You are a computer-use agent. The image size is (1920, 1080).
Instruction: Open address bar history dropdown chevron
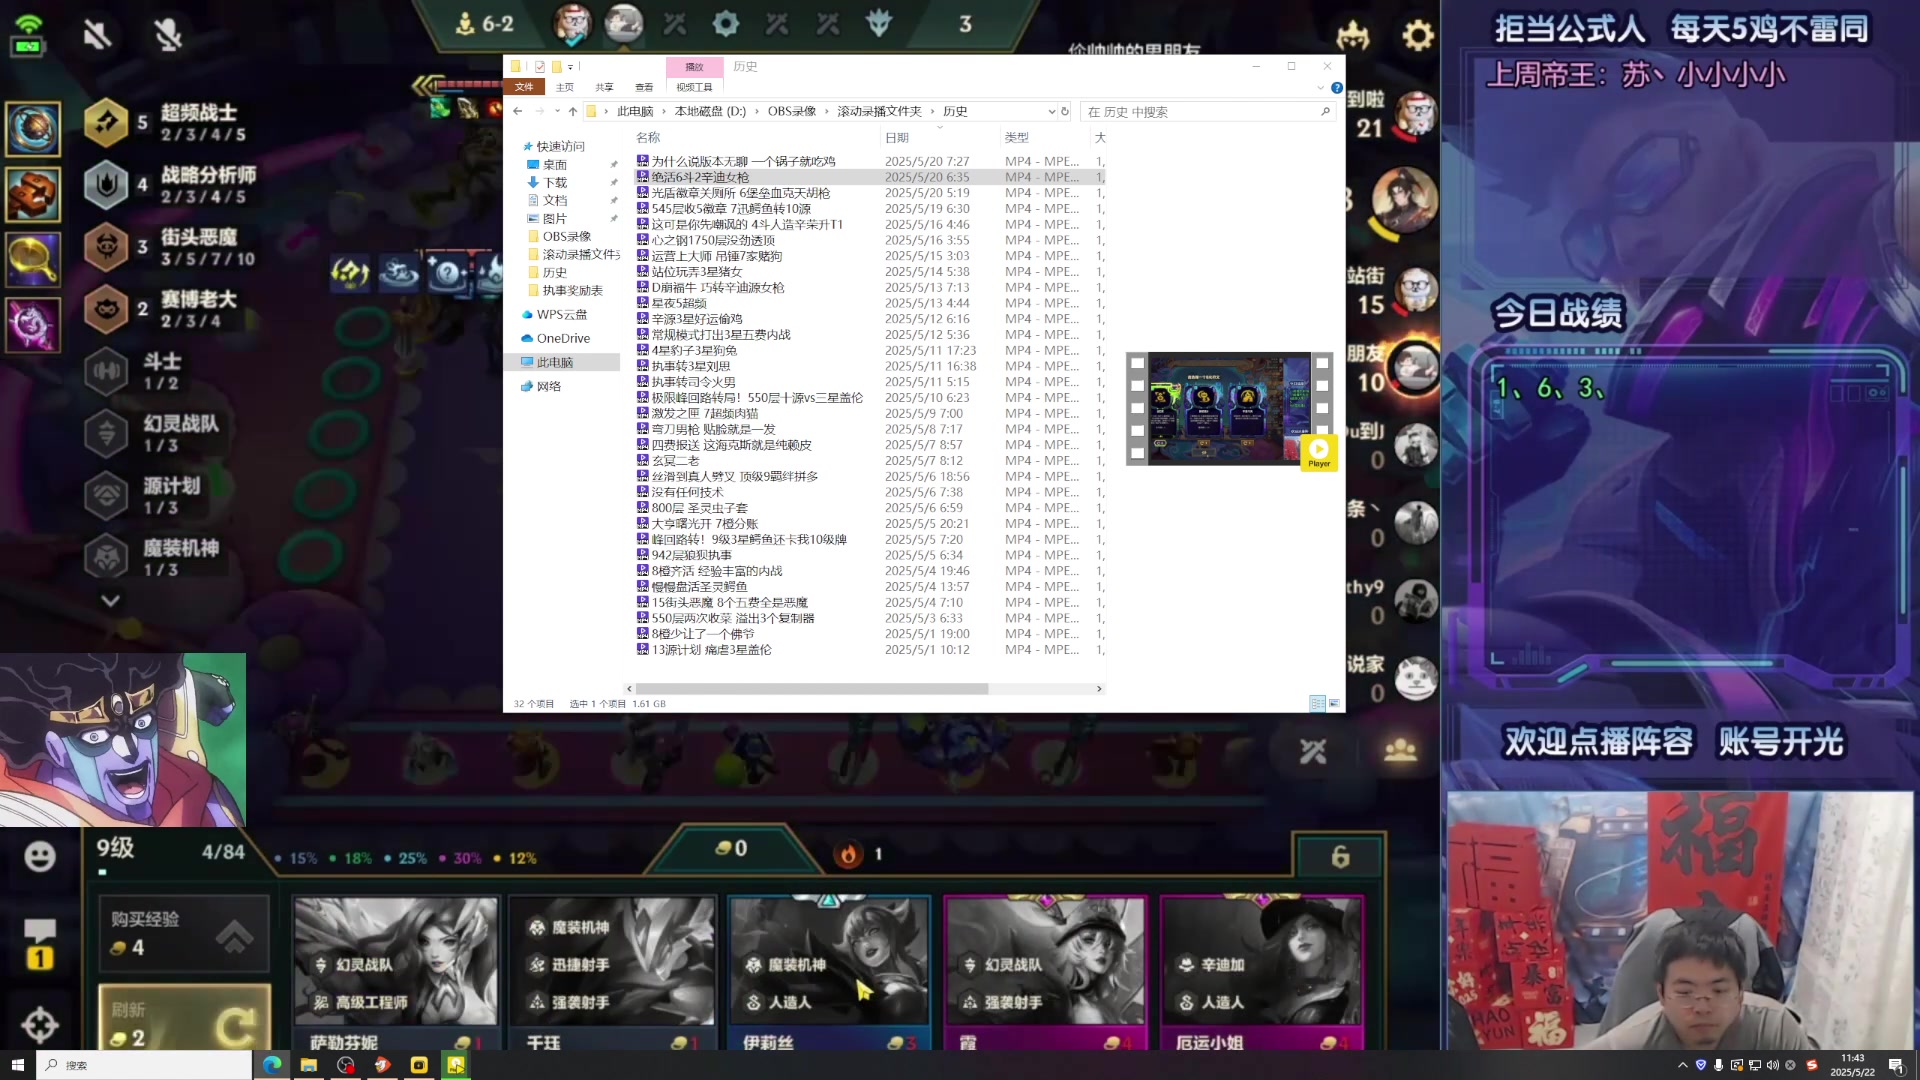tap(1051, 112)
